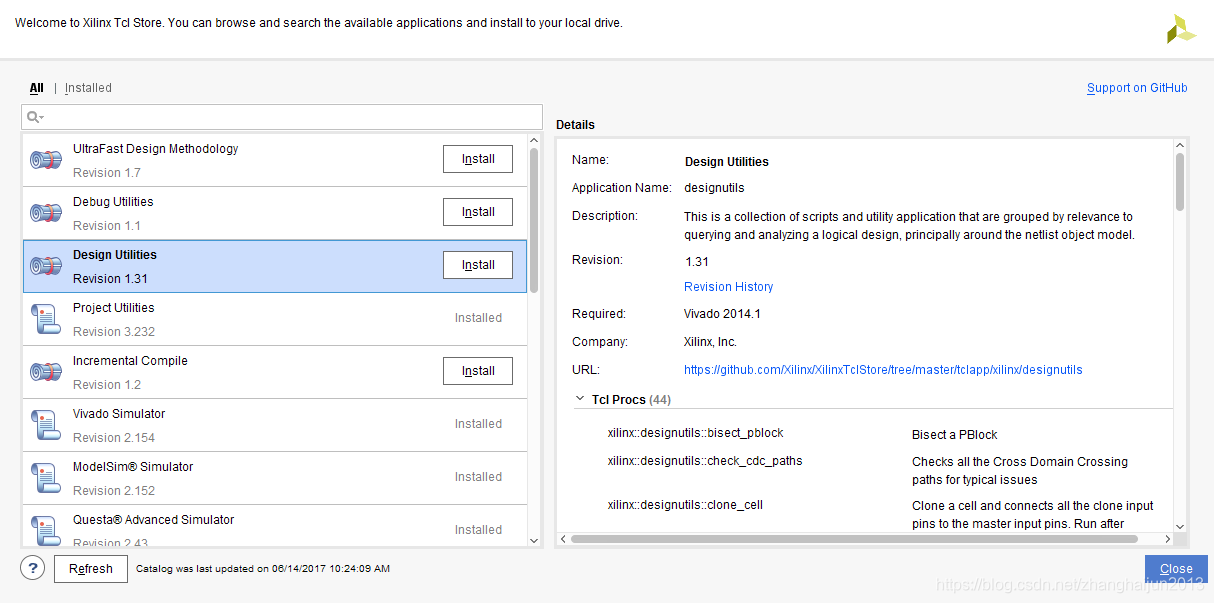Open Support on GitHub link
This screenshot has height=603, width=1214.
point(1137,88)
